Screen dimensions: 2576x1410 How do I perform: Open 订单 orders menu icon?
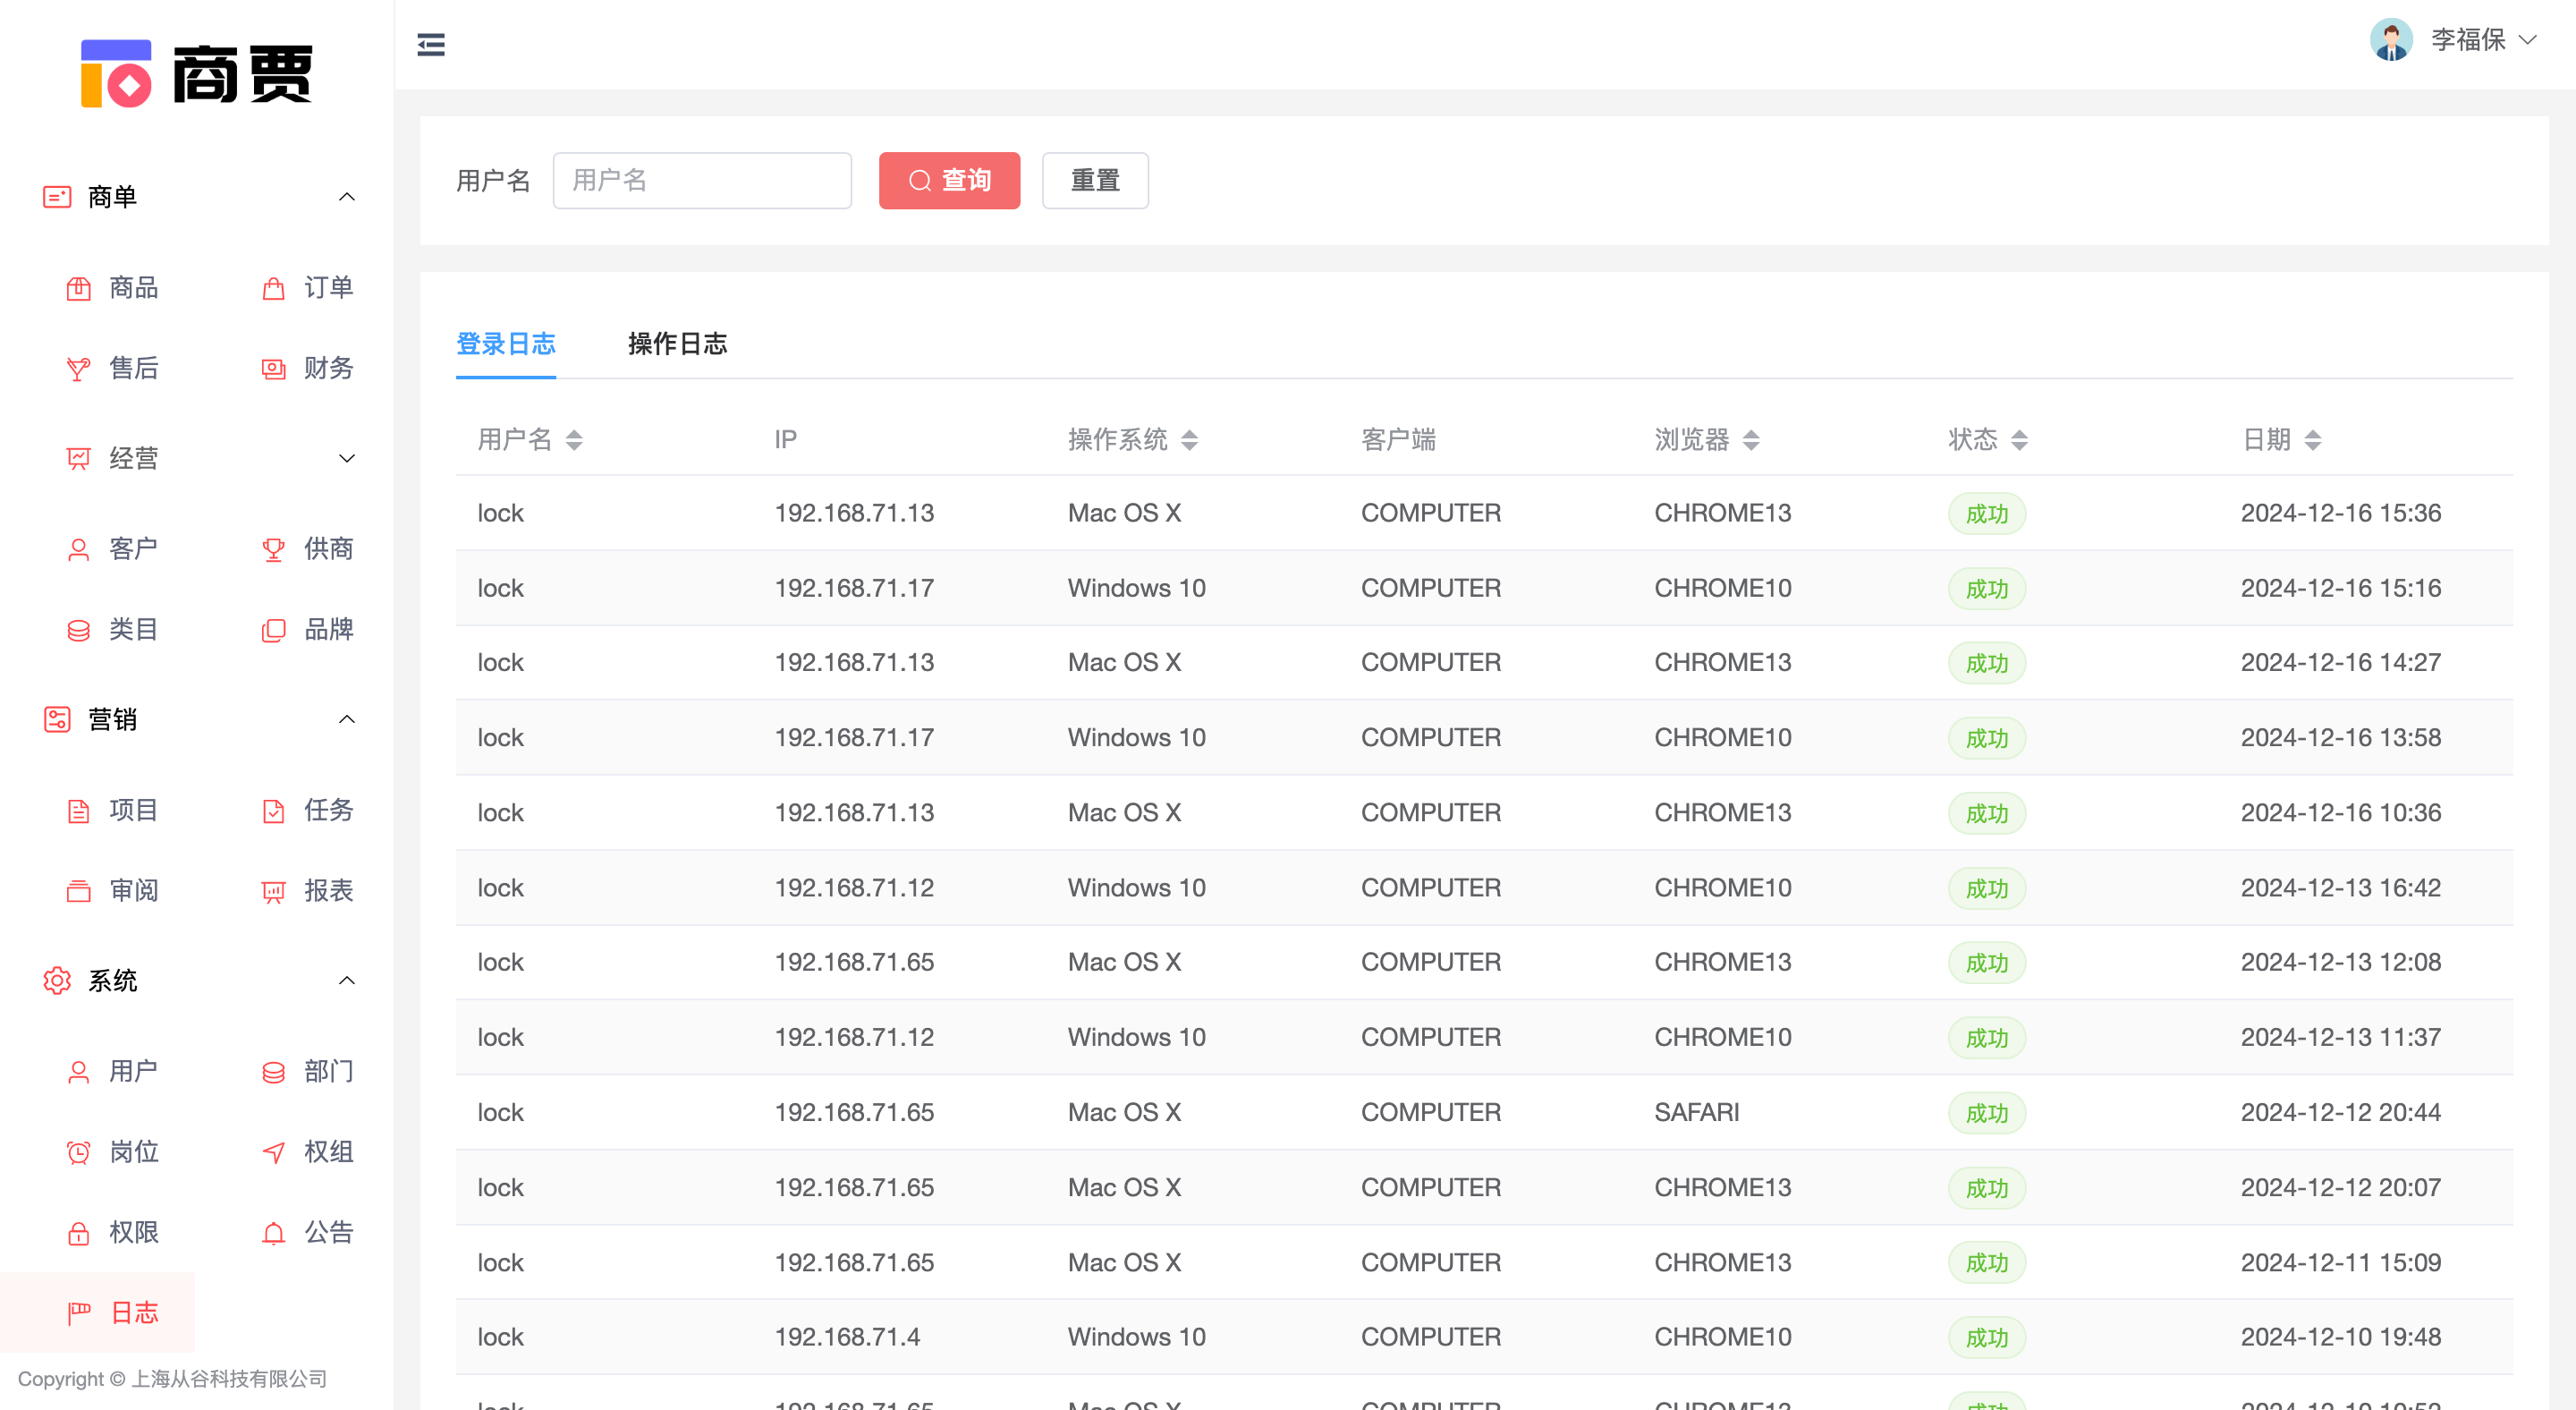click(273, 288)
